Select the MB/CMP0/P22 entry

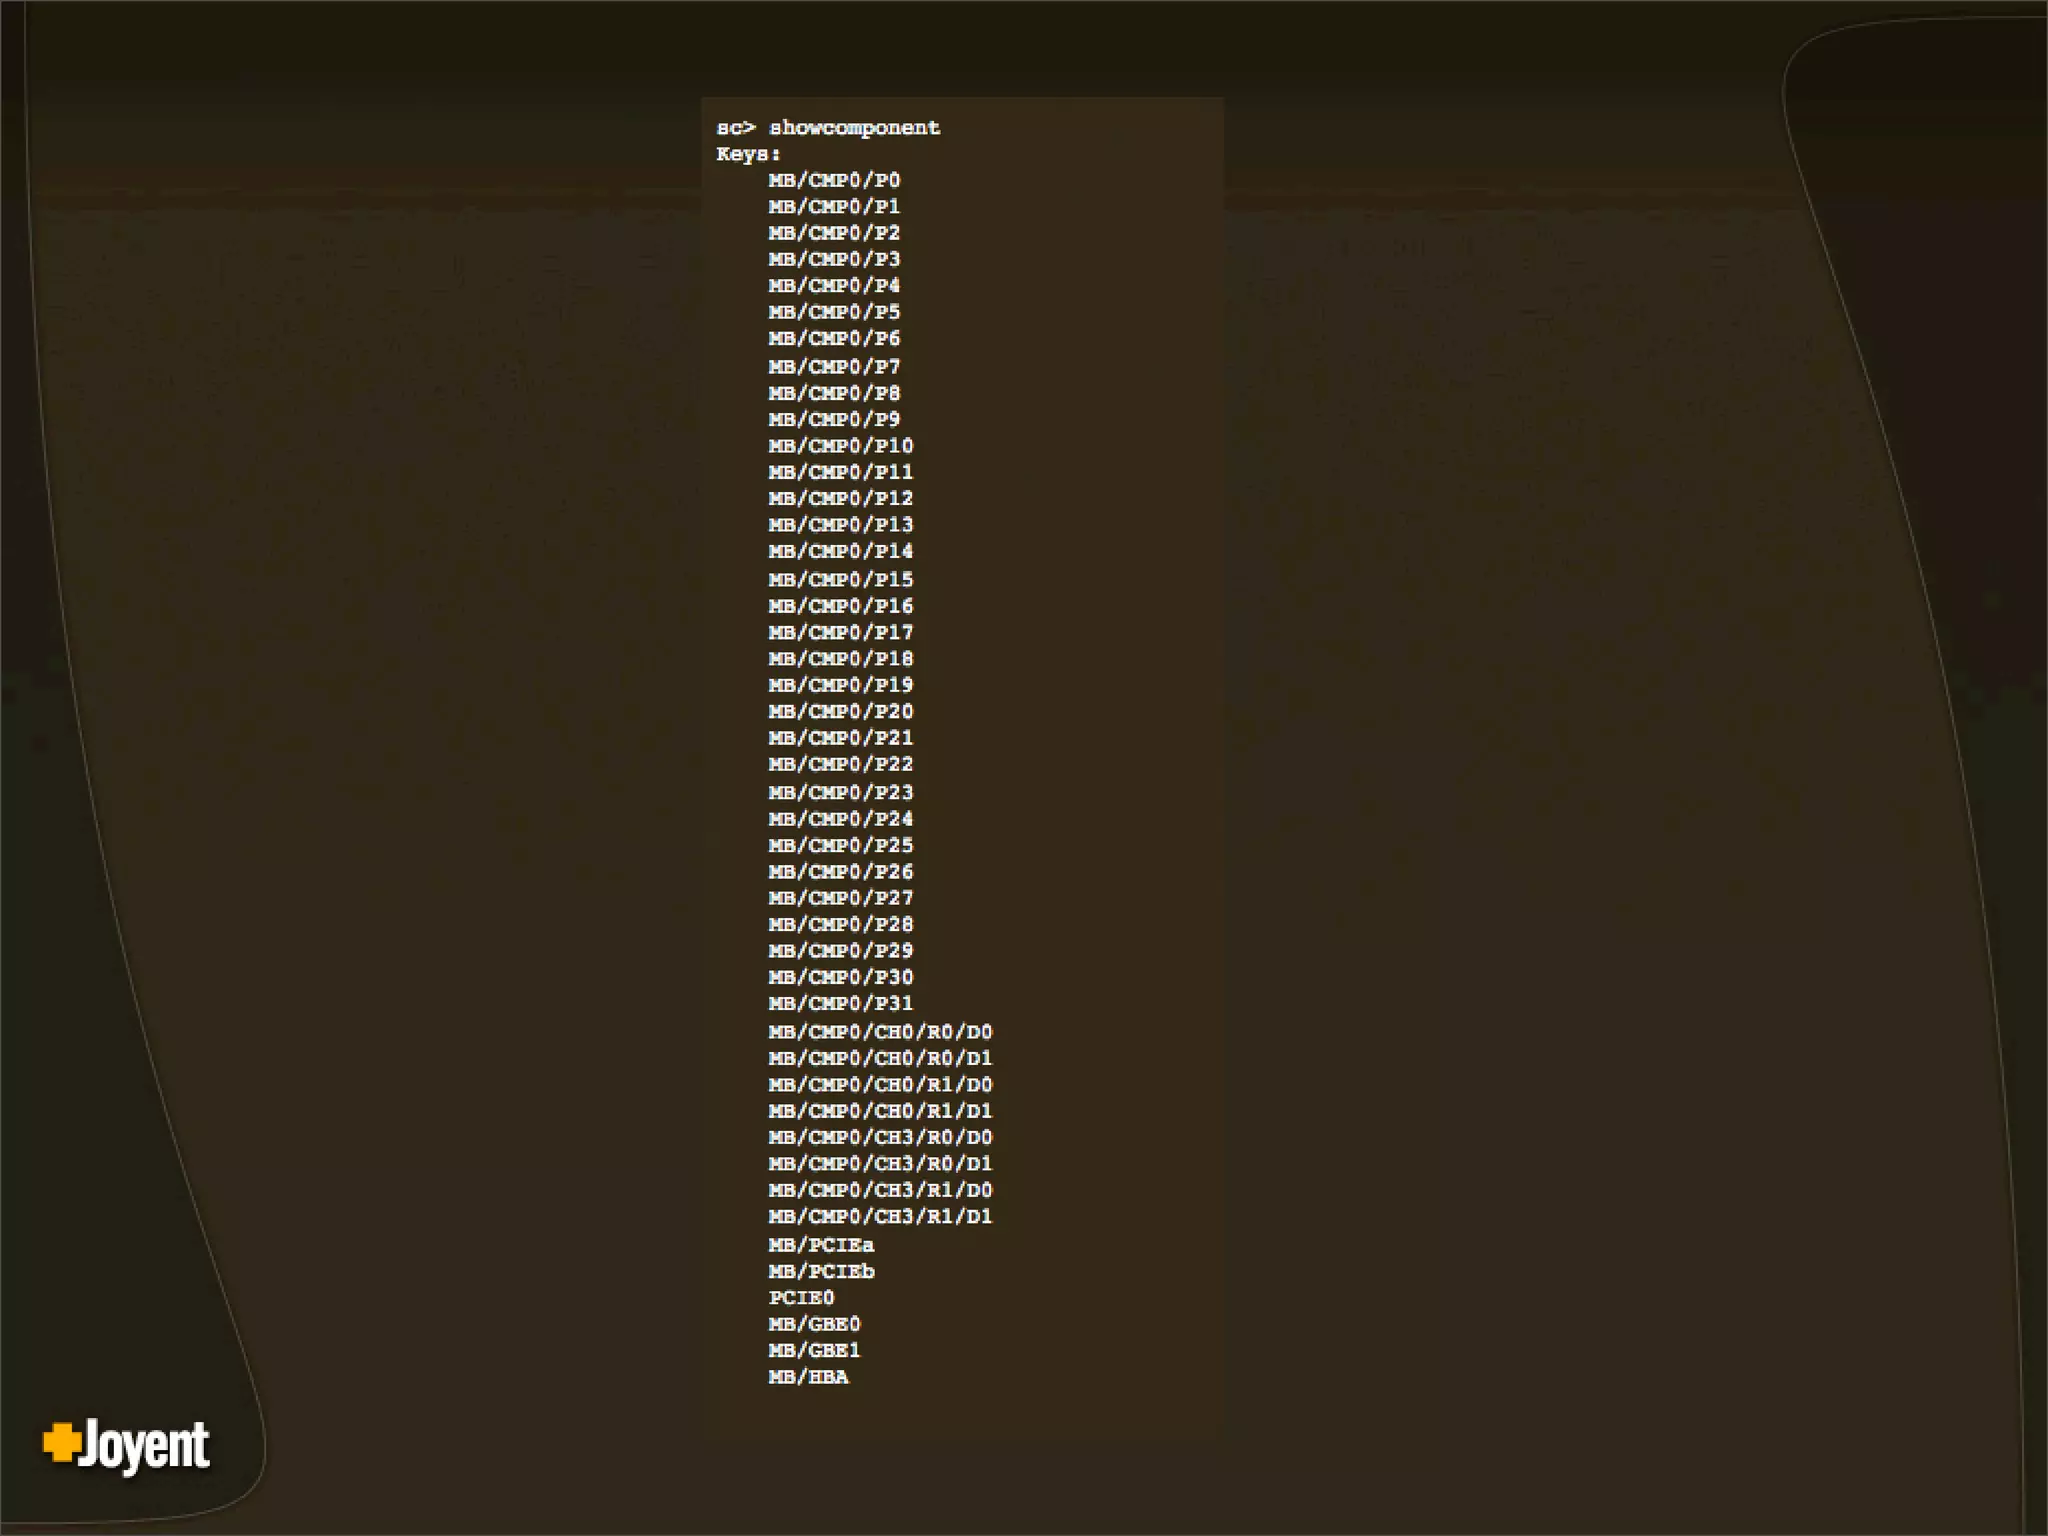(x=841, y=764)
